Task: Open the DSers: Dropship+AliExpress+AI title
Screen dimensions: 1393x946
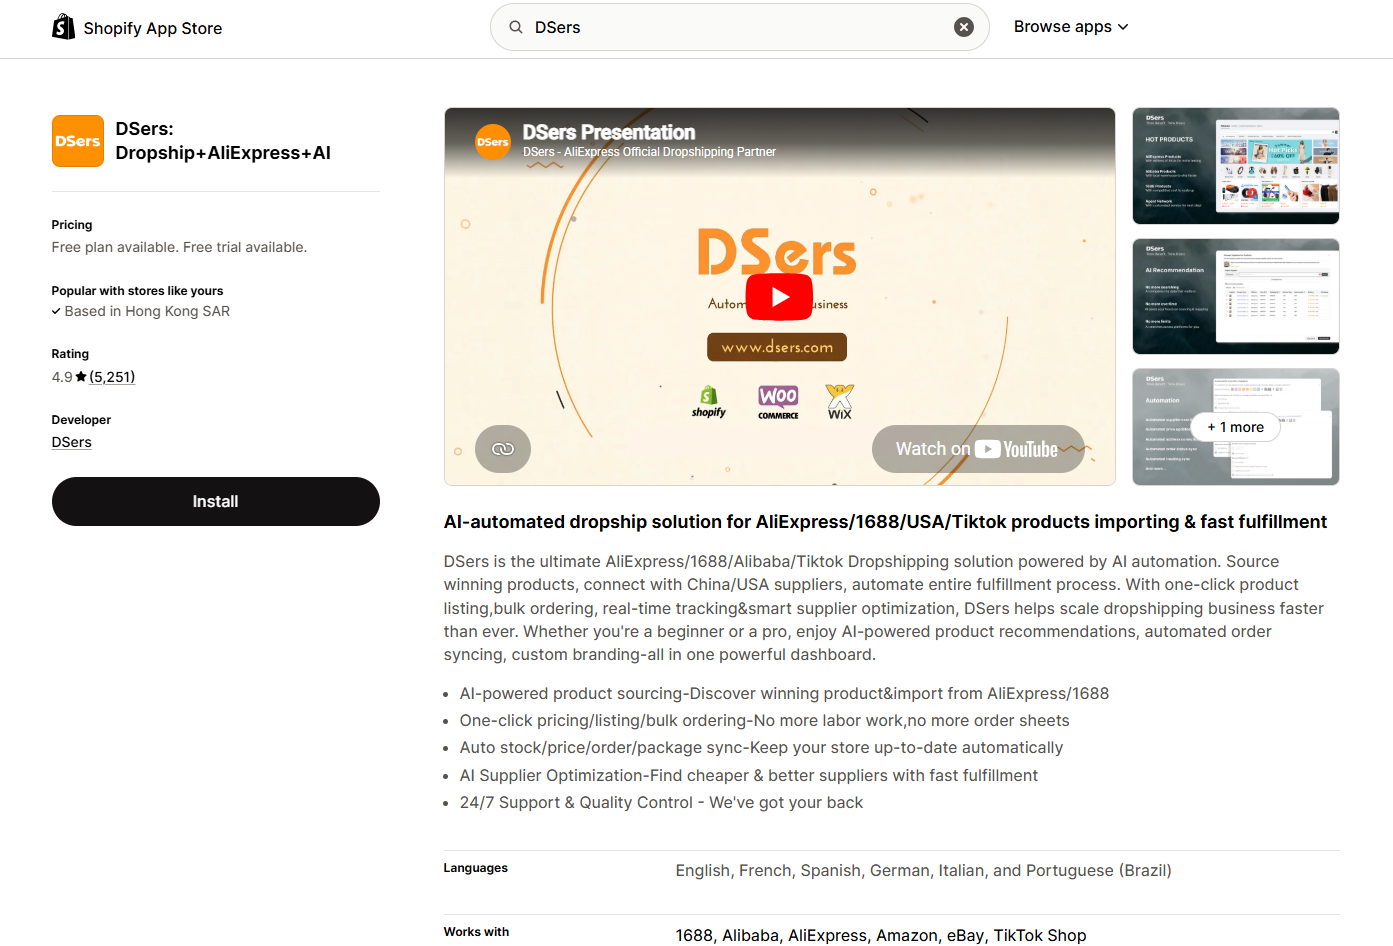Action: [x=223, y=141]
